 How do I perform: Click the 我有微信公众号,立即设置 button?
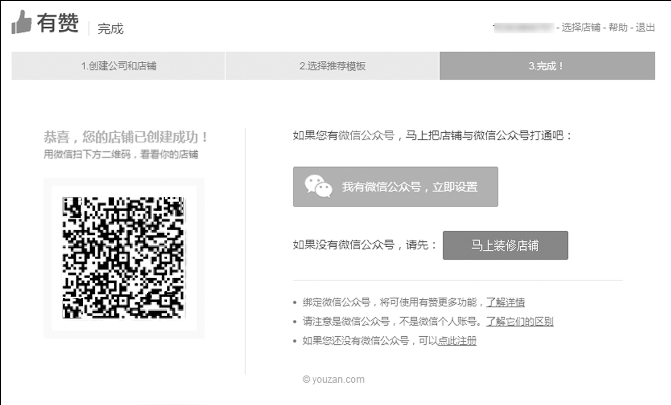pyautogui.click(x=395, y=187)
